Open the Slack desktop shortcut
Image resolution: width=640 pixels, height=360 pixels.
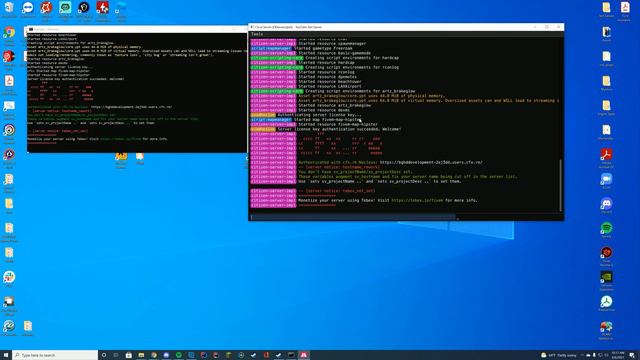click(x=9, y=277)
